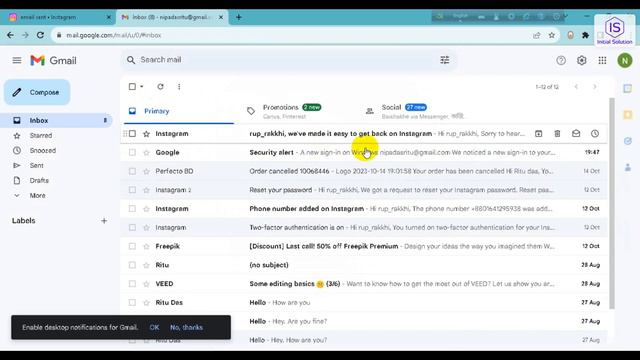640x360 pixels.
Task: Click the Compose button
Action: coord(37,92)
